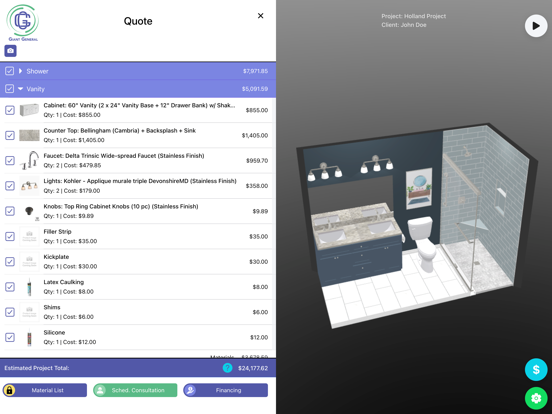The width and height of the screenshot is (552, 414).
Task: Click the $1,405.00 counter top price
Action: click(x=255, y=136)
